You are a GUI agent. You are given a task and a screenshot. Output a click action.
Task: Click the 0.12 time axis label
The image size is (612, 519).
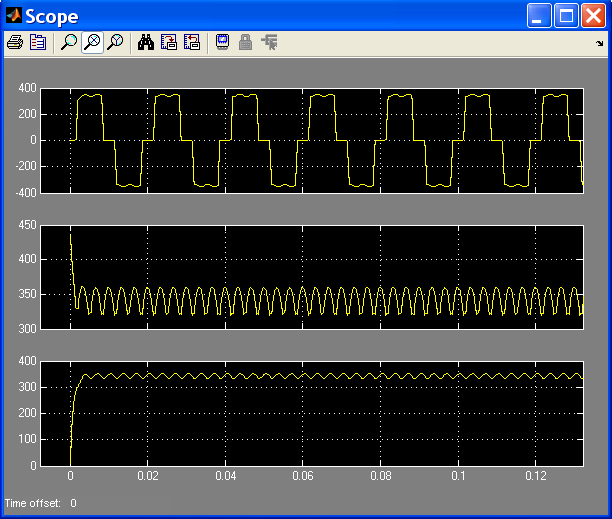(536, 476)
